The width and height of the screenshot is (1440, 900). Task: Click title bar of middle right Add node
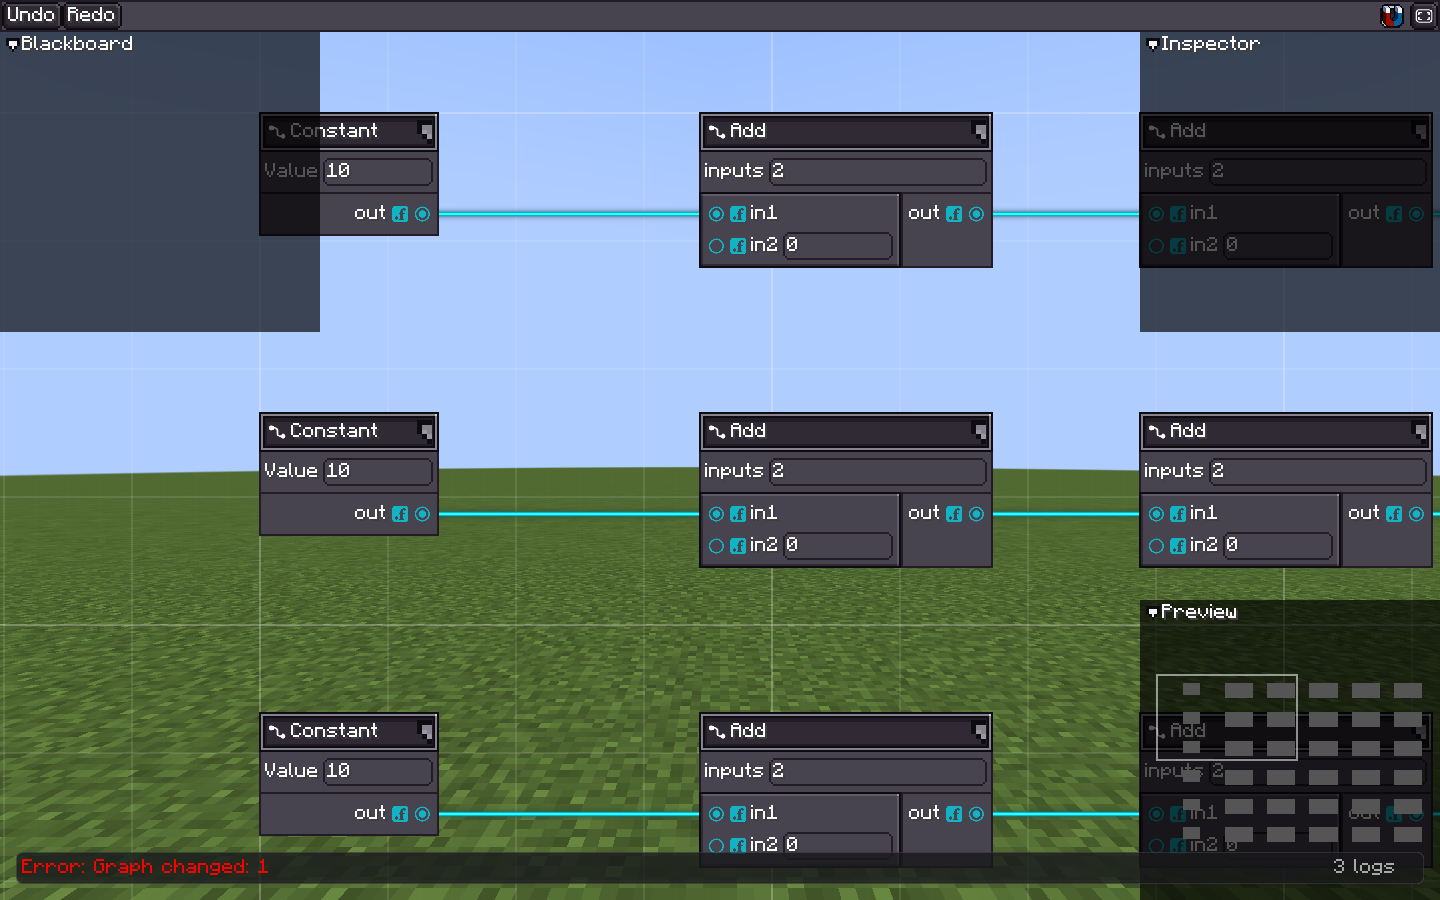pos(1286,431)
